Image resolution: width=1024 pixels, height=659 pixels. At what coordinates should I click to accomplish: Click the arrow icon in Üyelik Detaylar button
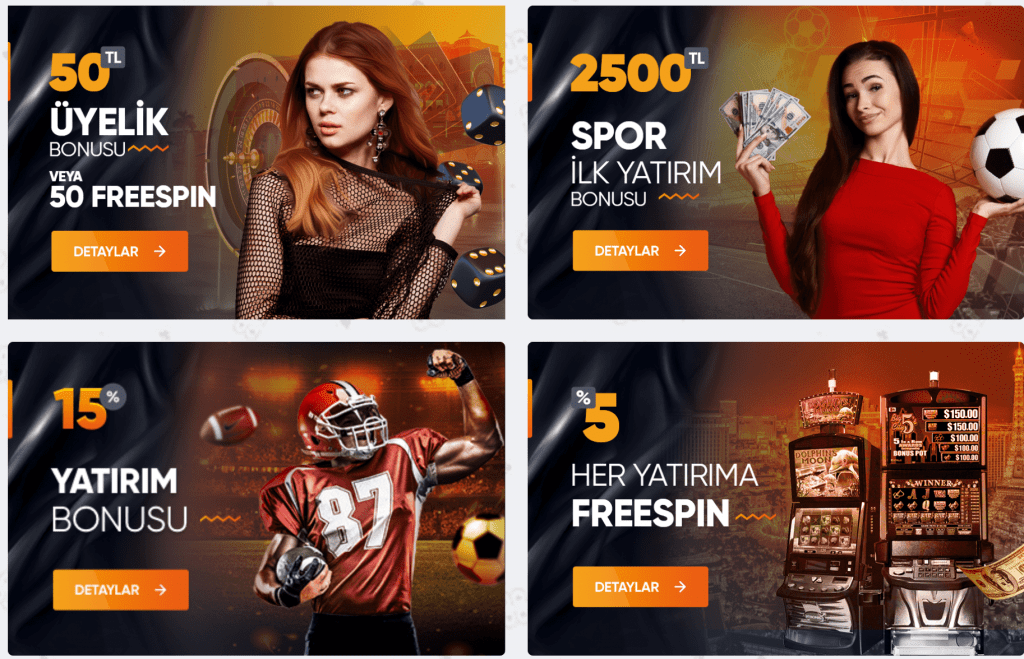coord(160,251)
